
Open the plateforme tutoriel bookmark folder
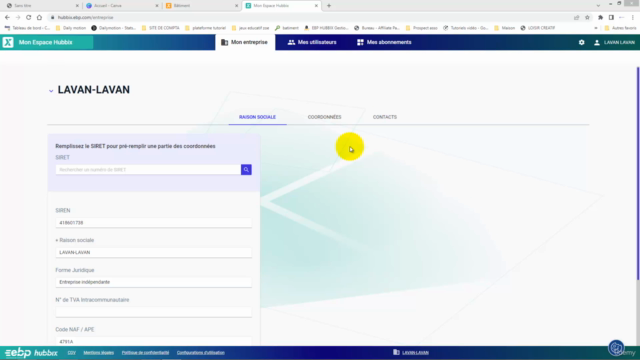[x=205, y=28]
